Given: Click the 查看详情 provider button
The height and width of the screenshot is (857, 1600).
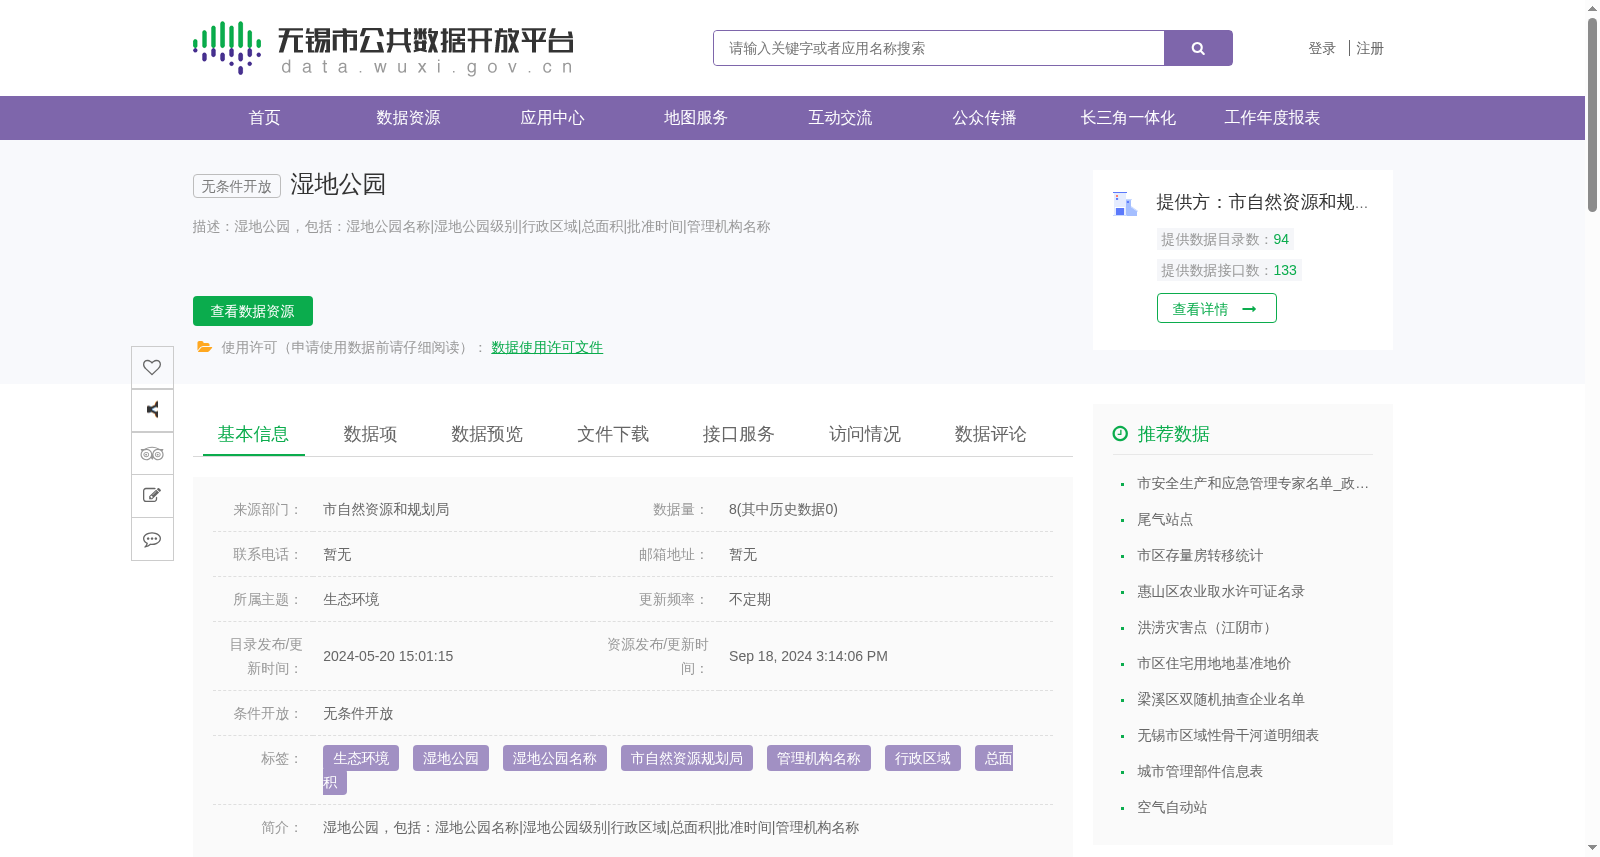Looking at the screenshot, I should pyautogui.click(x=1217, y=308).
